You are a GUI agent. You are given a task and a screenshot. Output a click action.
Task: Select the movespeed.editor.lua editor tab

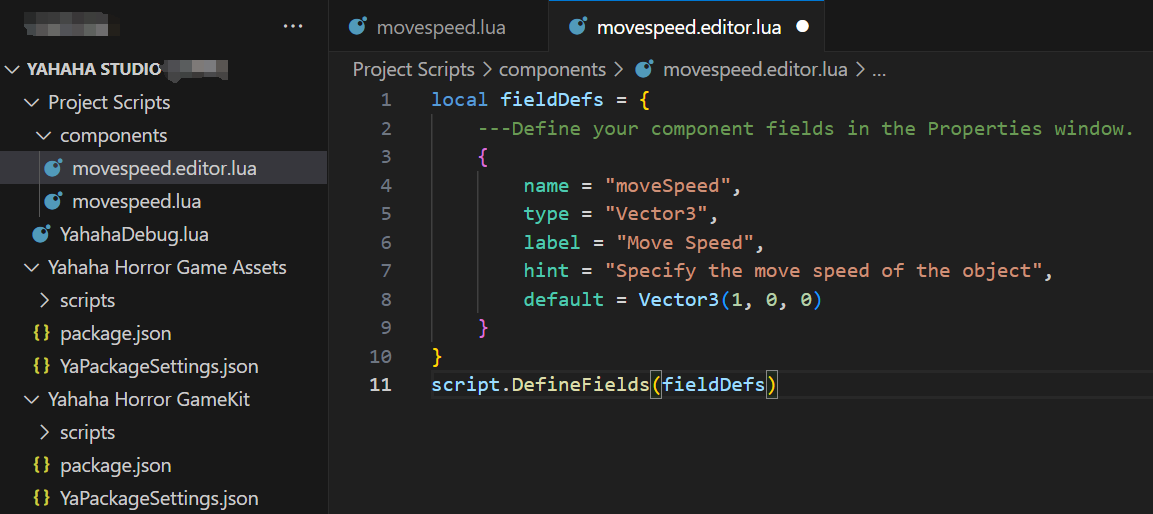click(688, 27)
